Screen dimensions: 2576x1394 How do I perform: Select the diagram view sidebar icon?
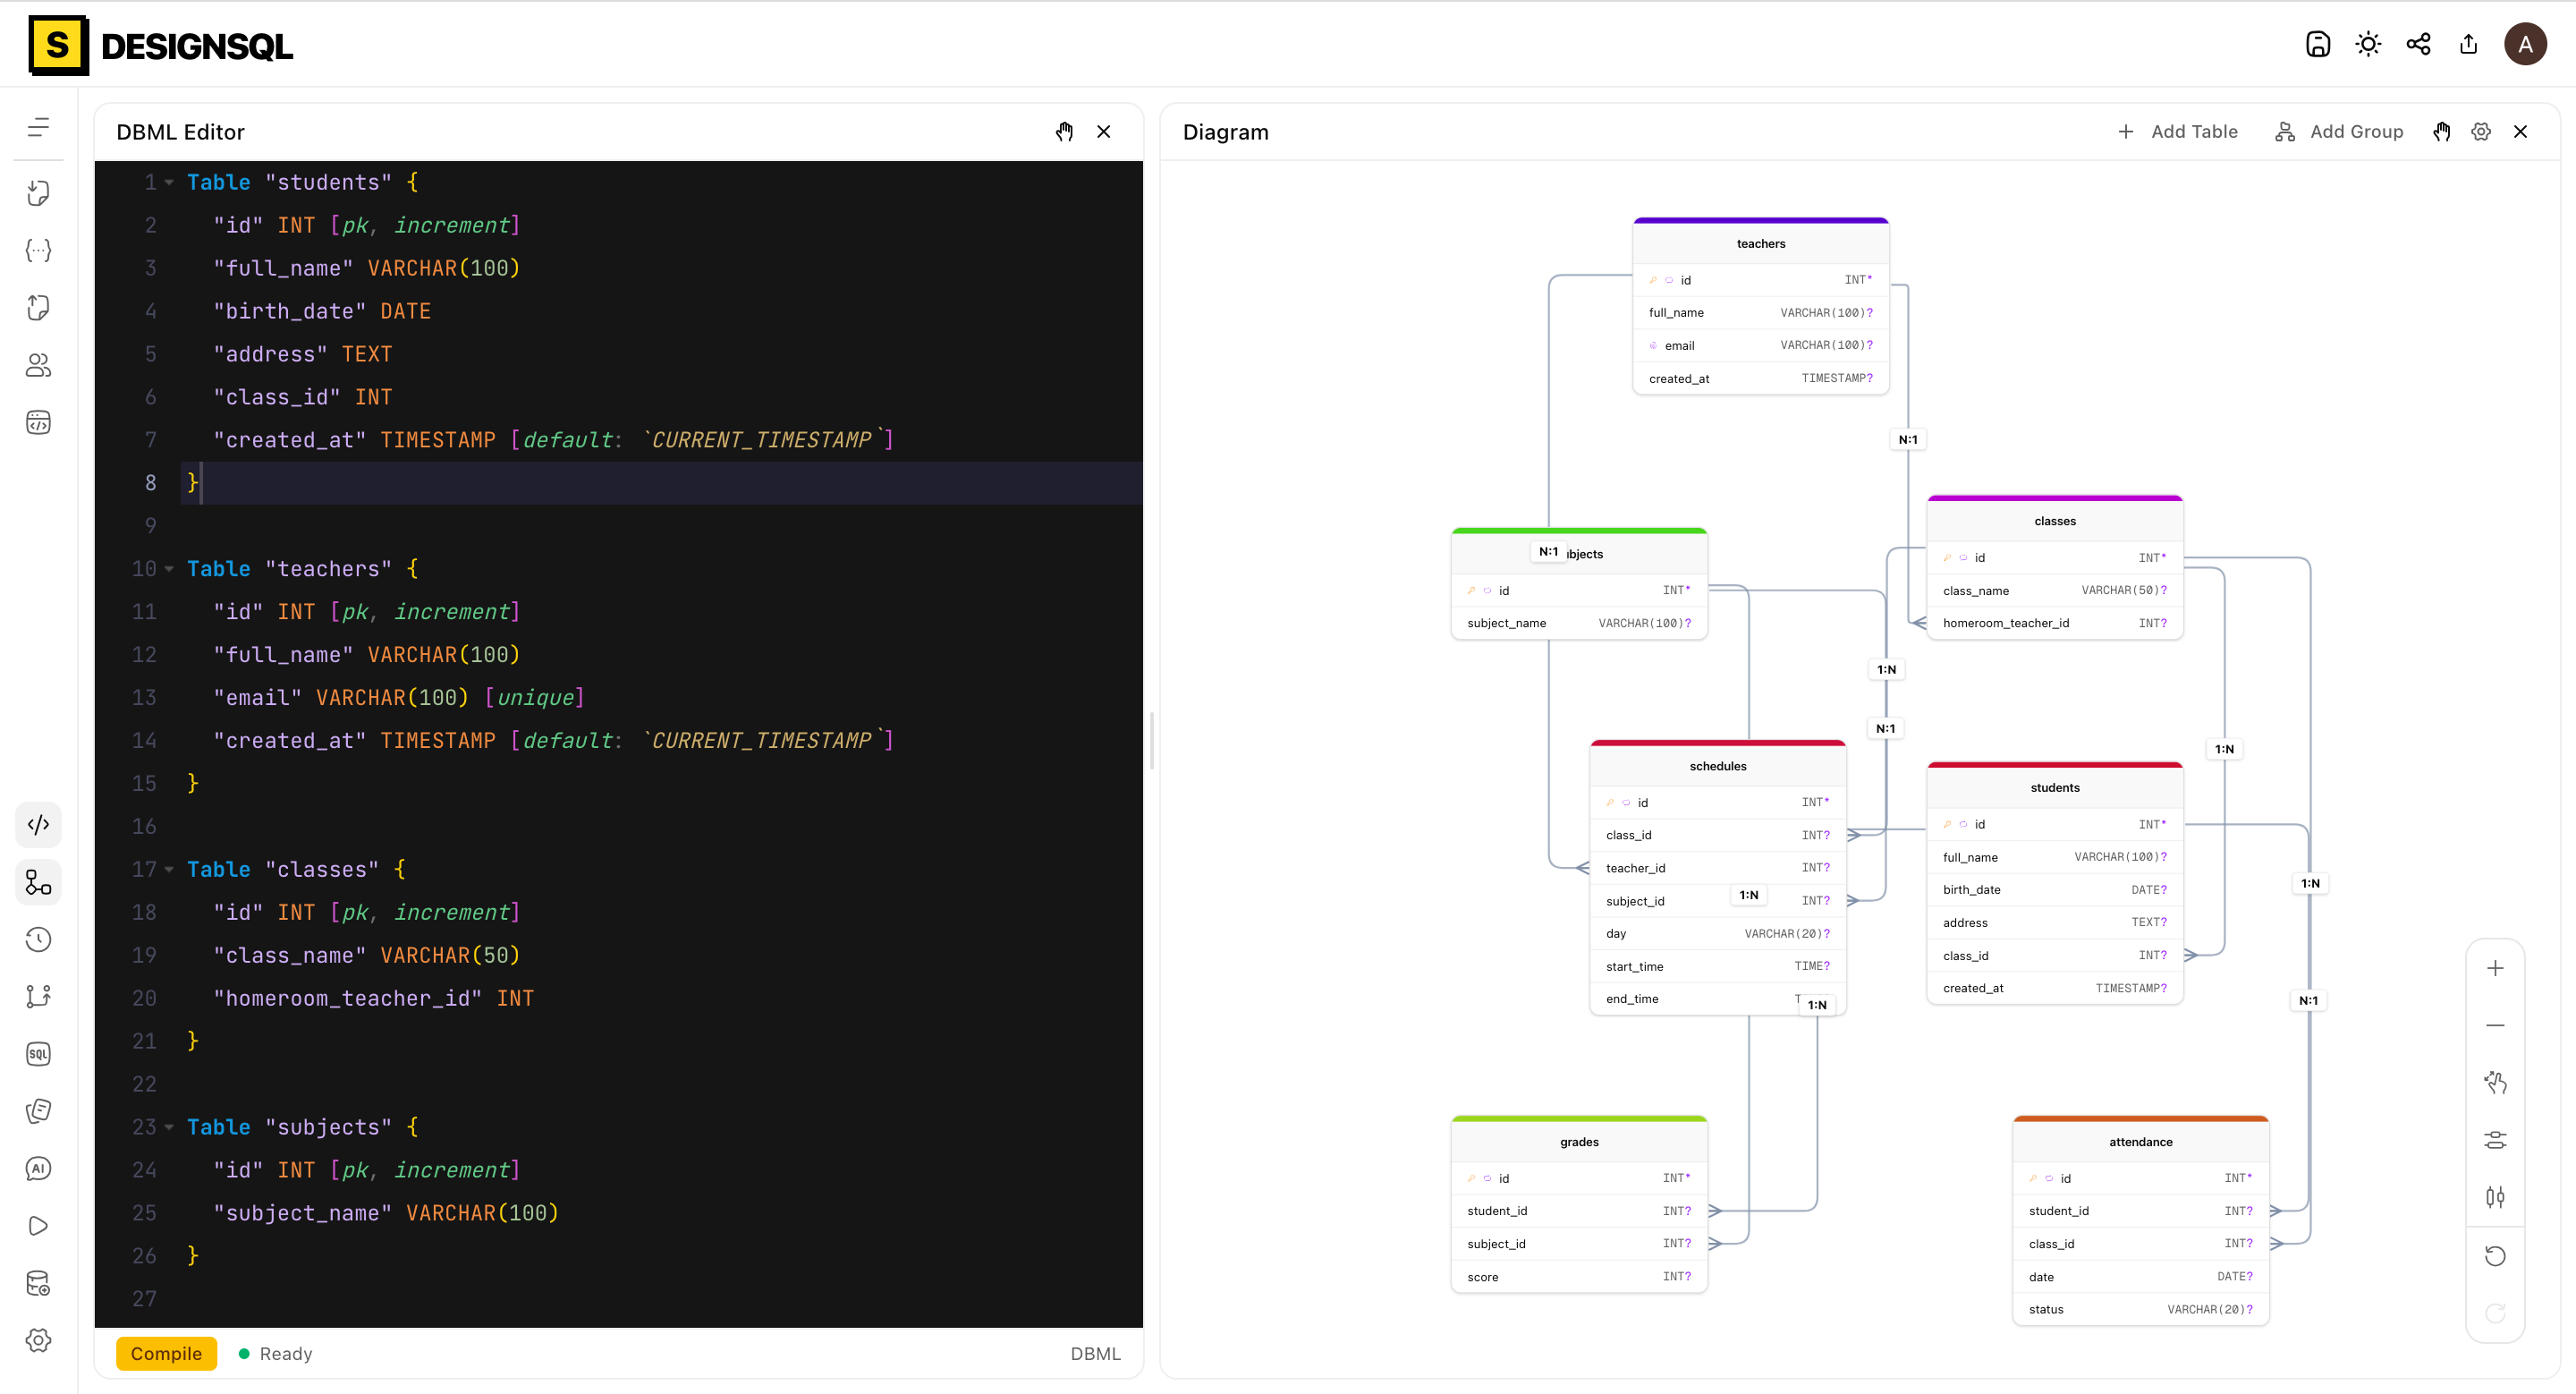[x=38, y=882]
